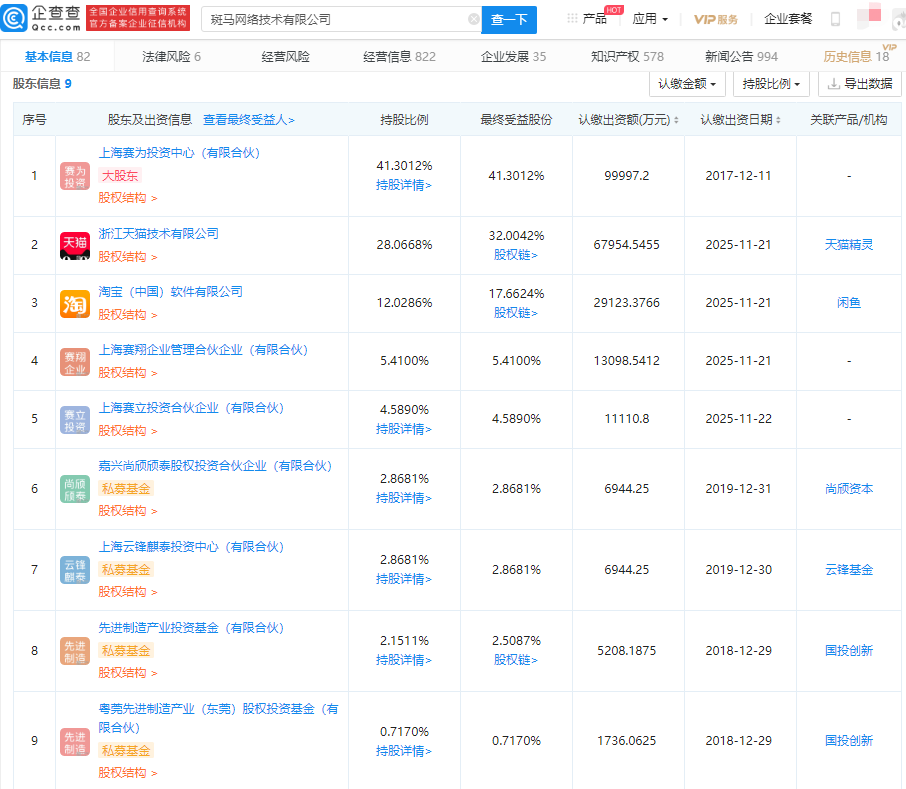The width and height of the screenshot is (906, 789).
Task: Expand 股权结构 for 先进制造产业投资基金
Action: pos(127,673)
